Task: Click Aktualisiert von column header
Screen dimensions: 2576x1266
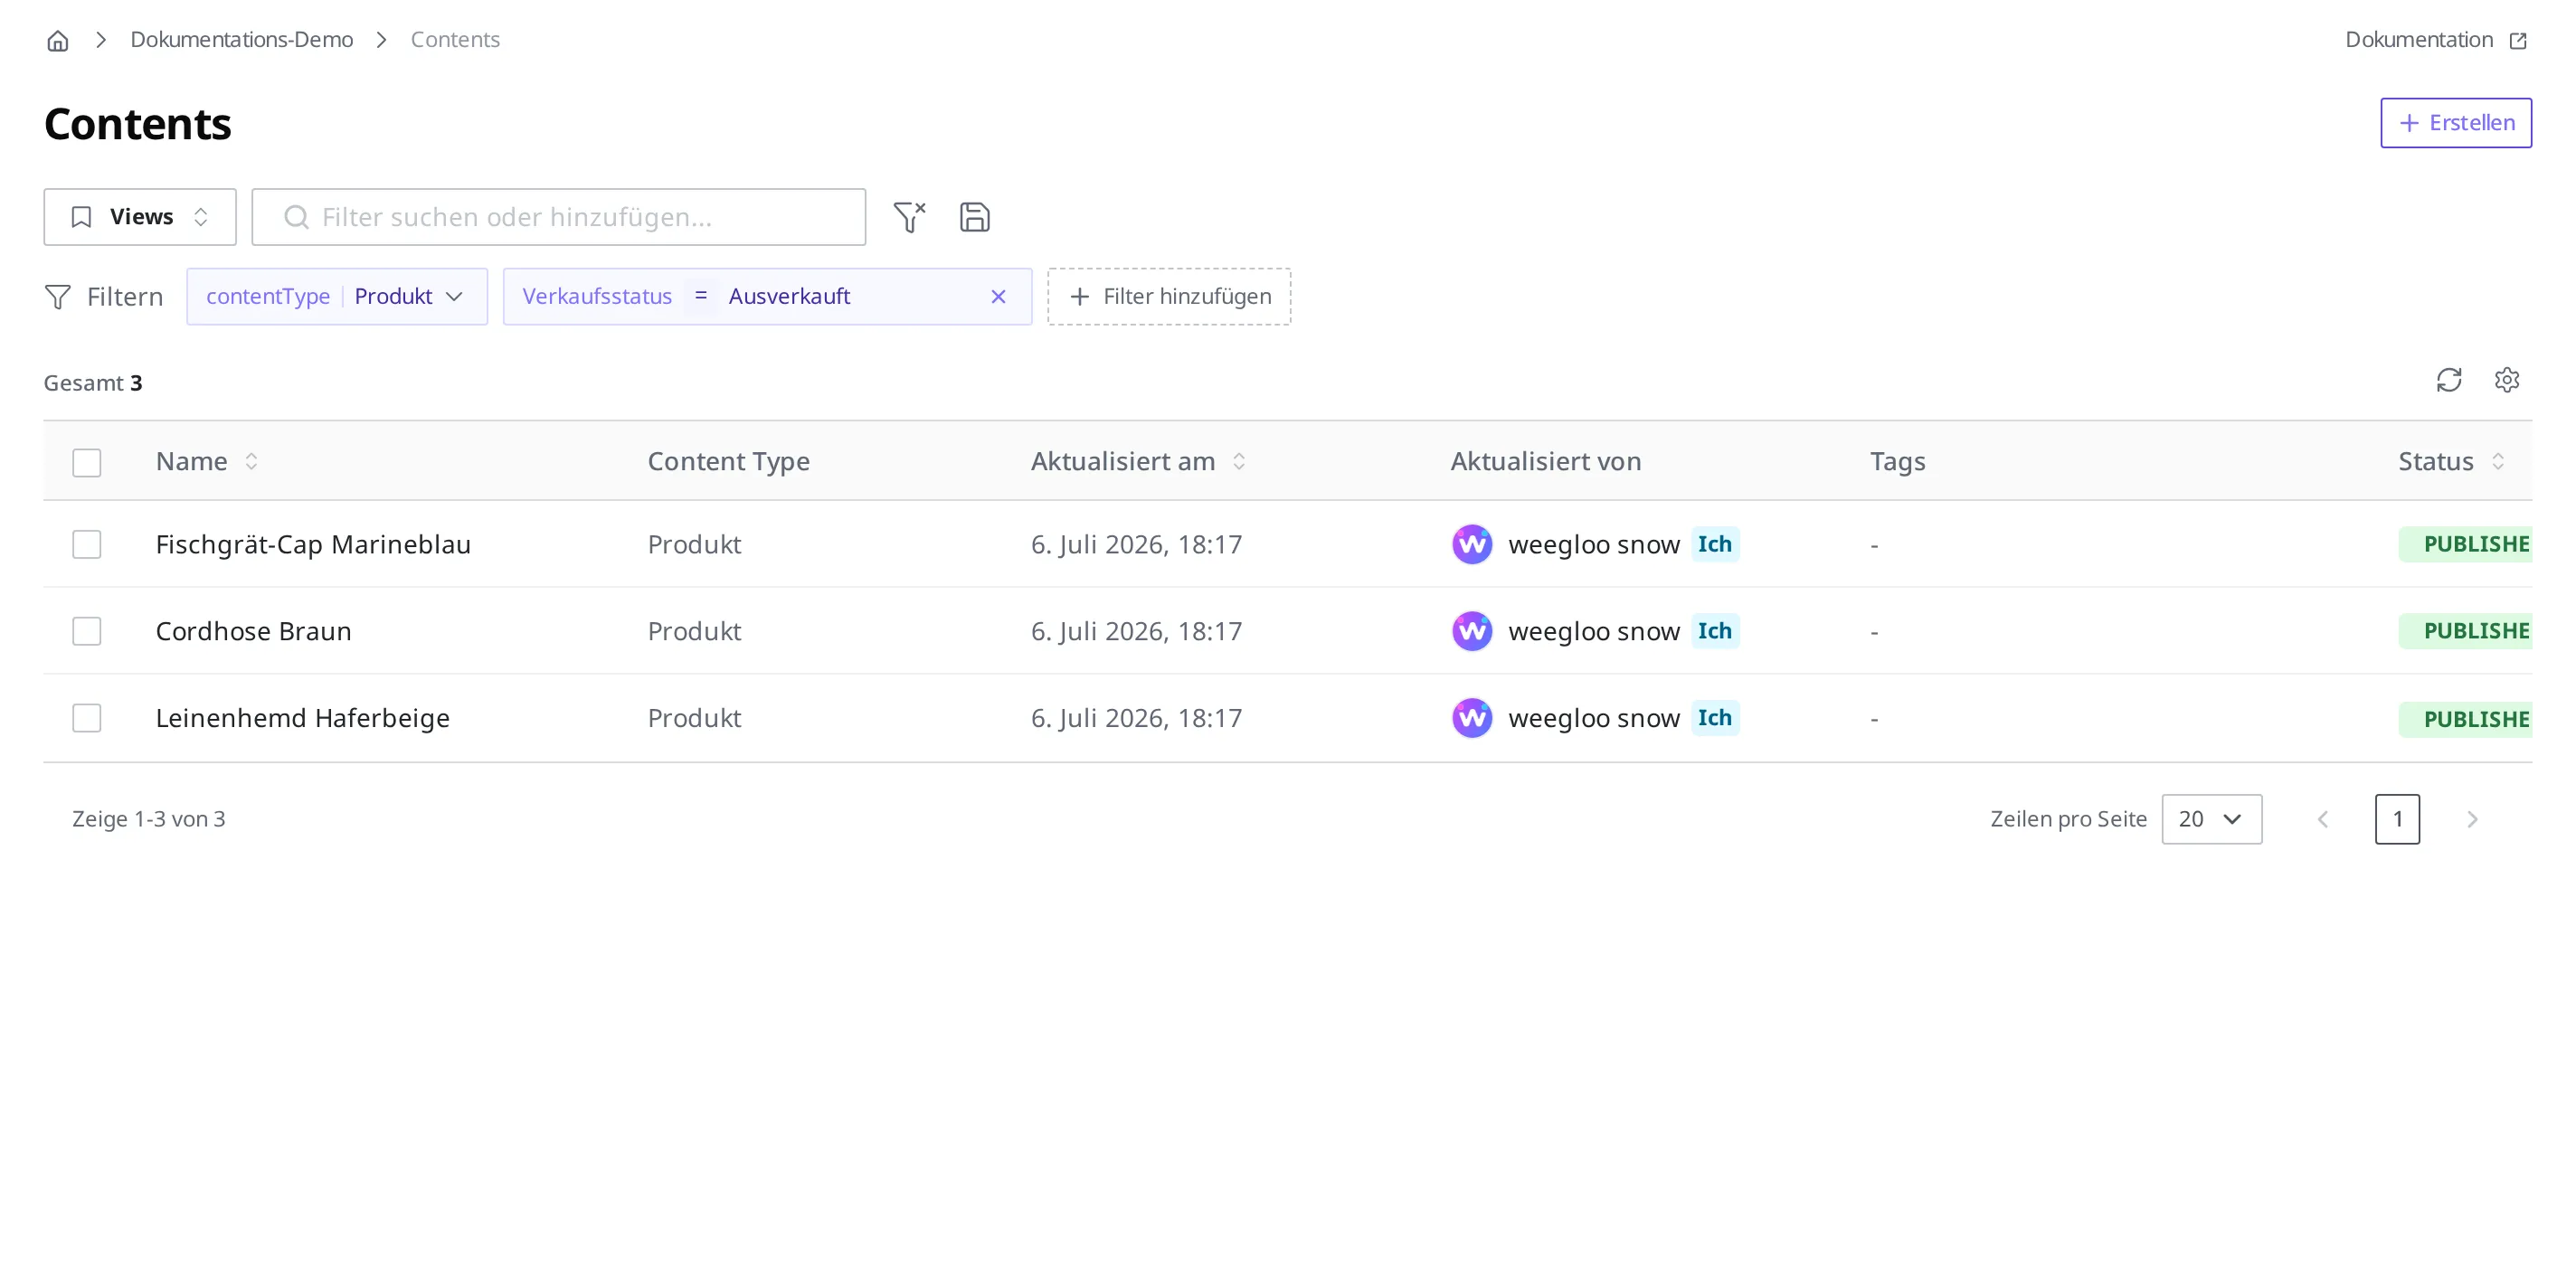Action: [1545, 461]
